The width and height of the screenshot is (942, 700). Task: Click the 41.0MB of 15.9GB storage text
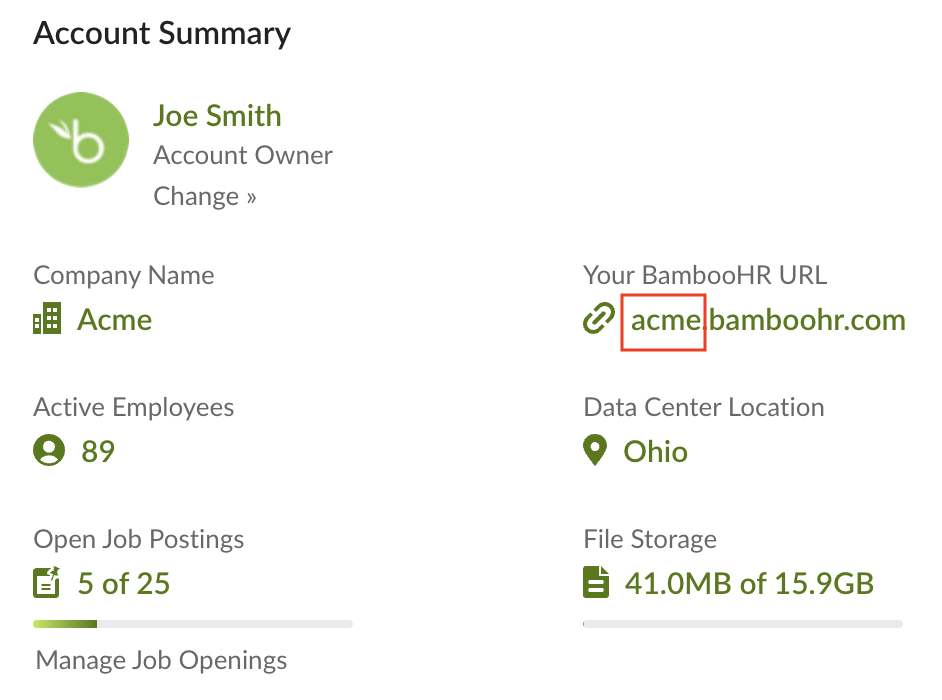(x=748, y=583)
